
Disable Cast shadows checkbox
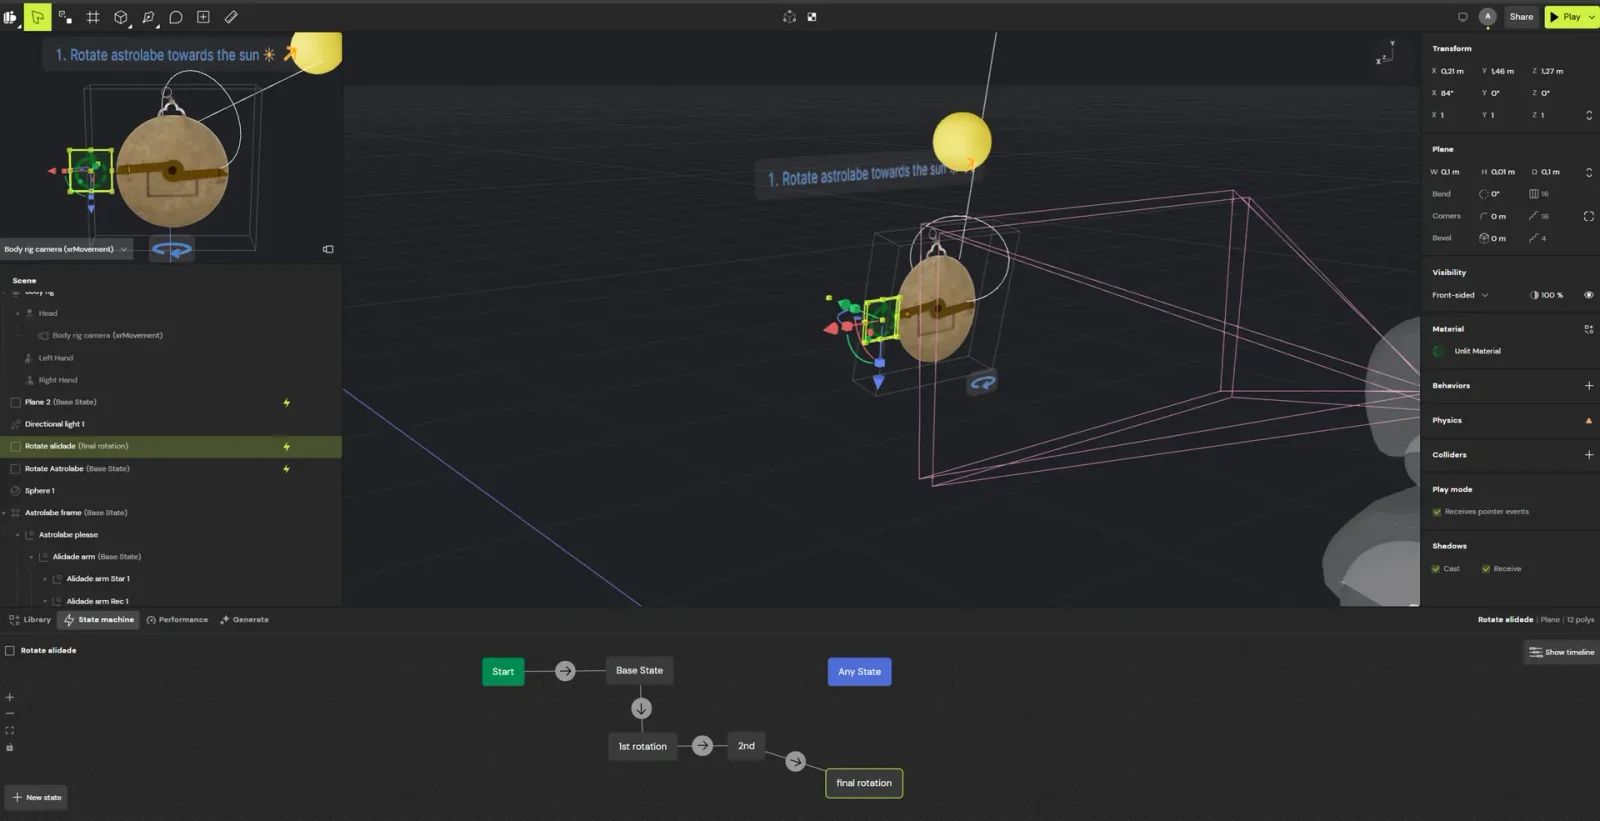point(1436,569)
